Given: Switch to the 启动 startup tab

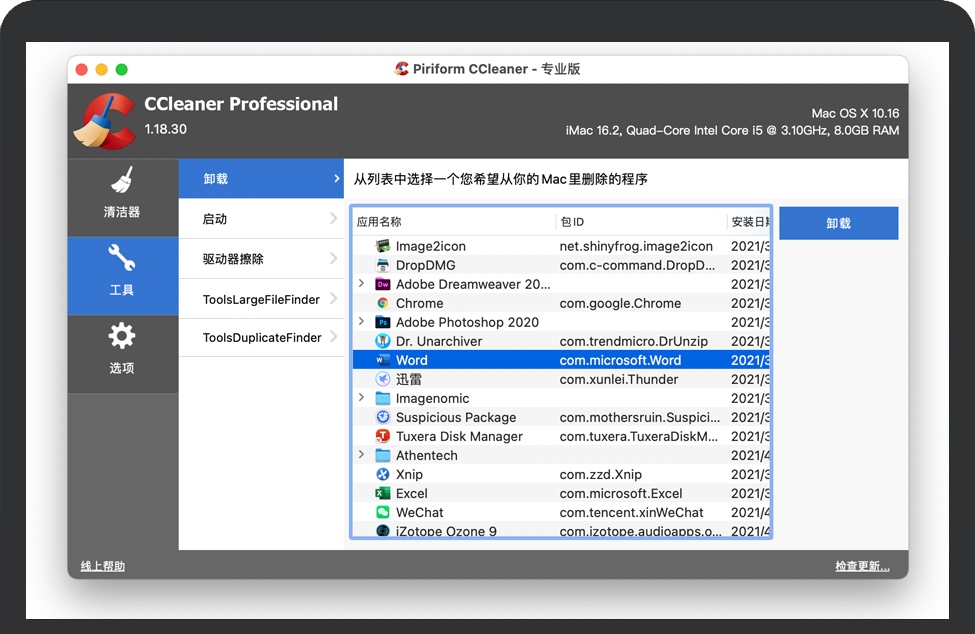Looking at the screenshot, I should point(260,219).
